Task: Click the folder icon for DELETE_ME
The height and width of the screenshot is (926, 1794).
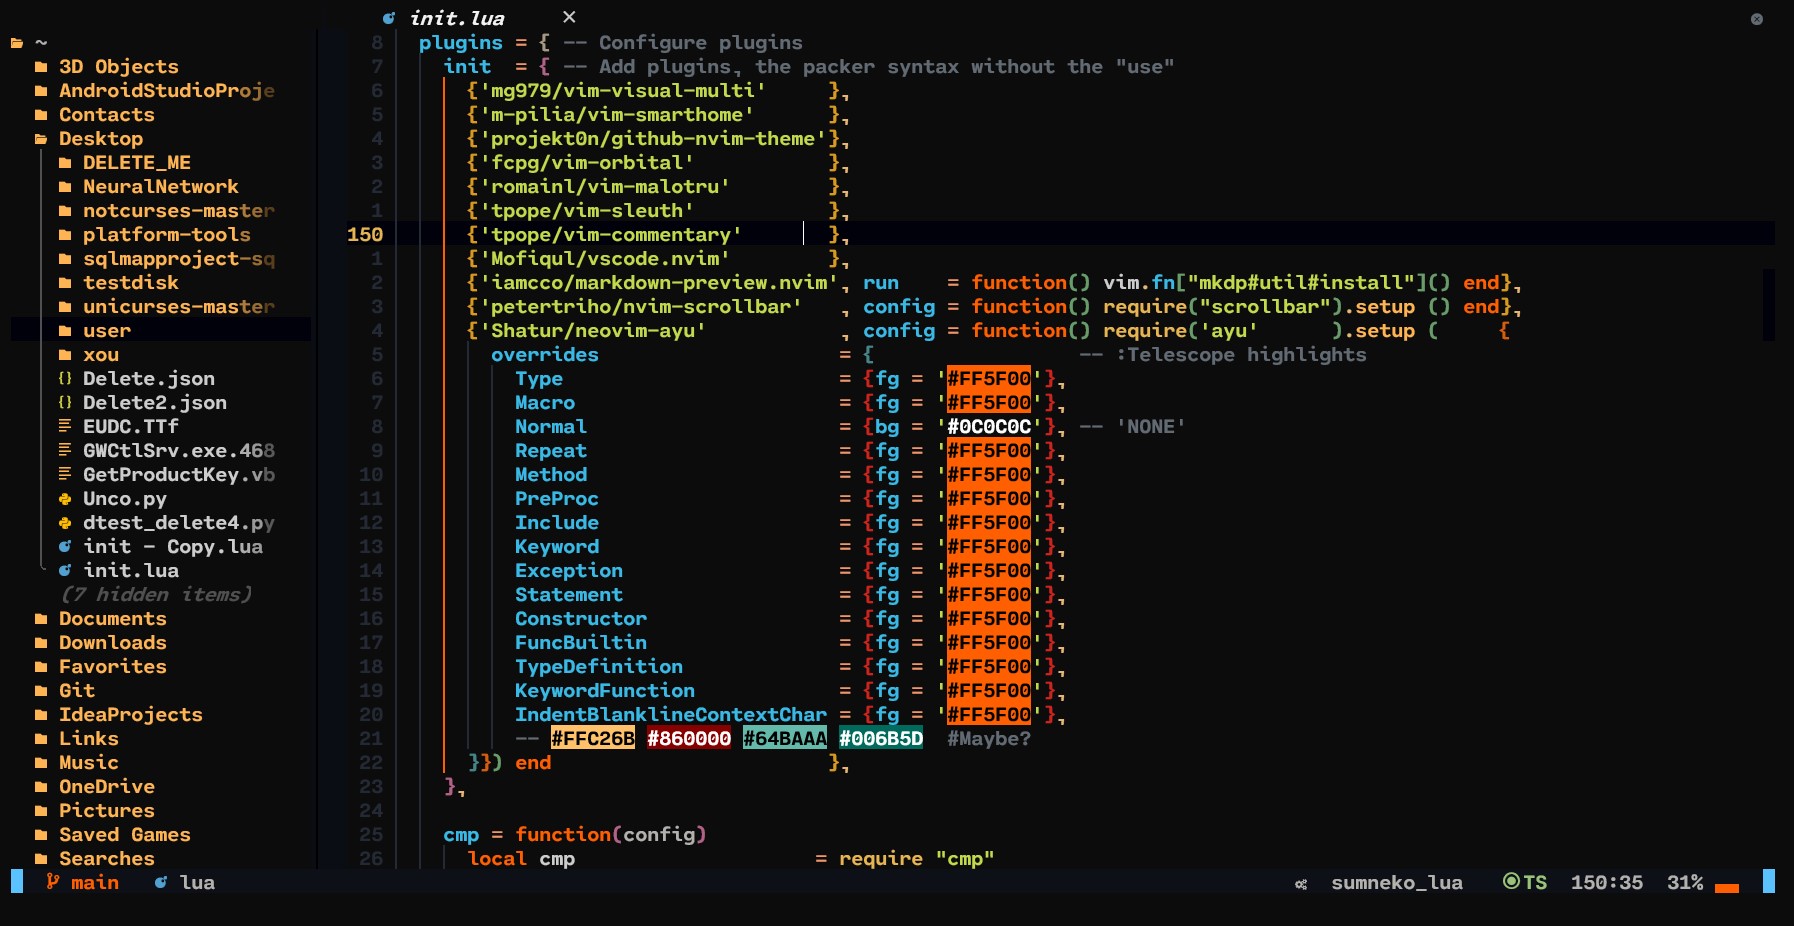Action: click(x=65, y=163)
